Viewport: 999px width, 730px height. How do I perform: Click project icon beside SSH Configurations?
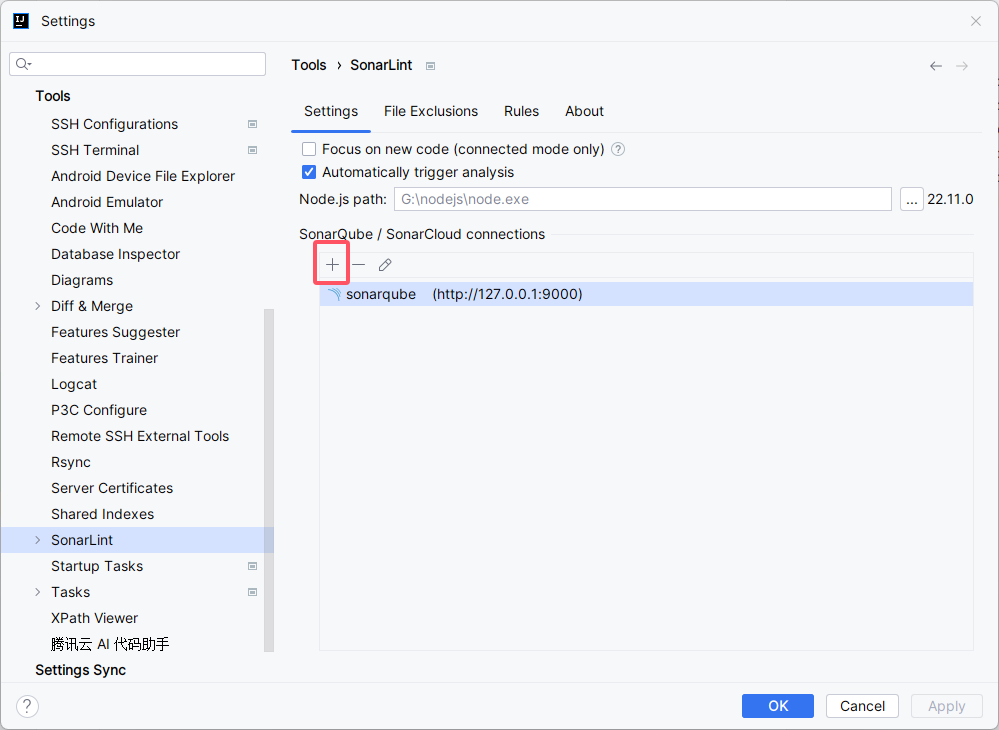pyautogui.click(x=252, y=124)
